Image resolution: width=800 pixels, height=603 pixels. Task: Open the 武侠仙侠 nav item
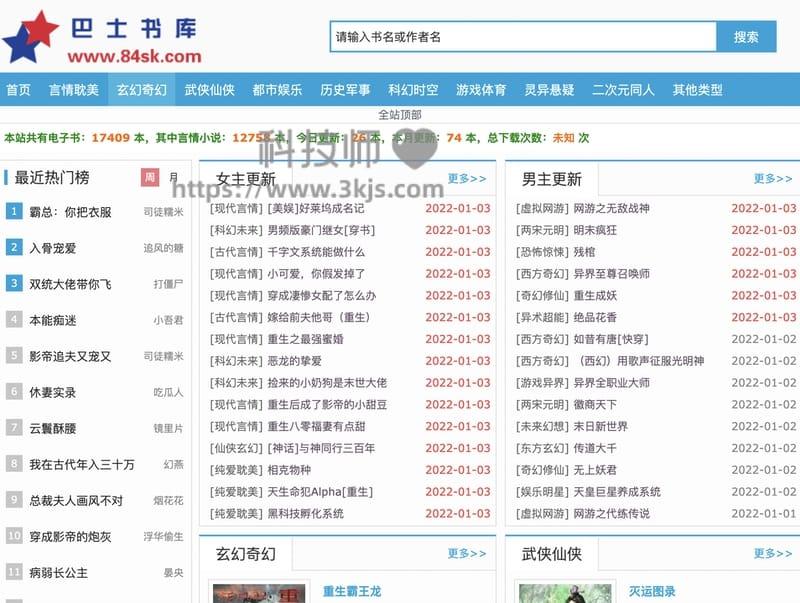click(x=209, y=90)
